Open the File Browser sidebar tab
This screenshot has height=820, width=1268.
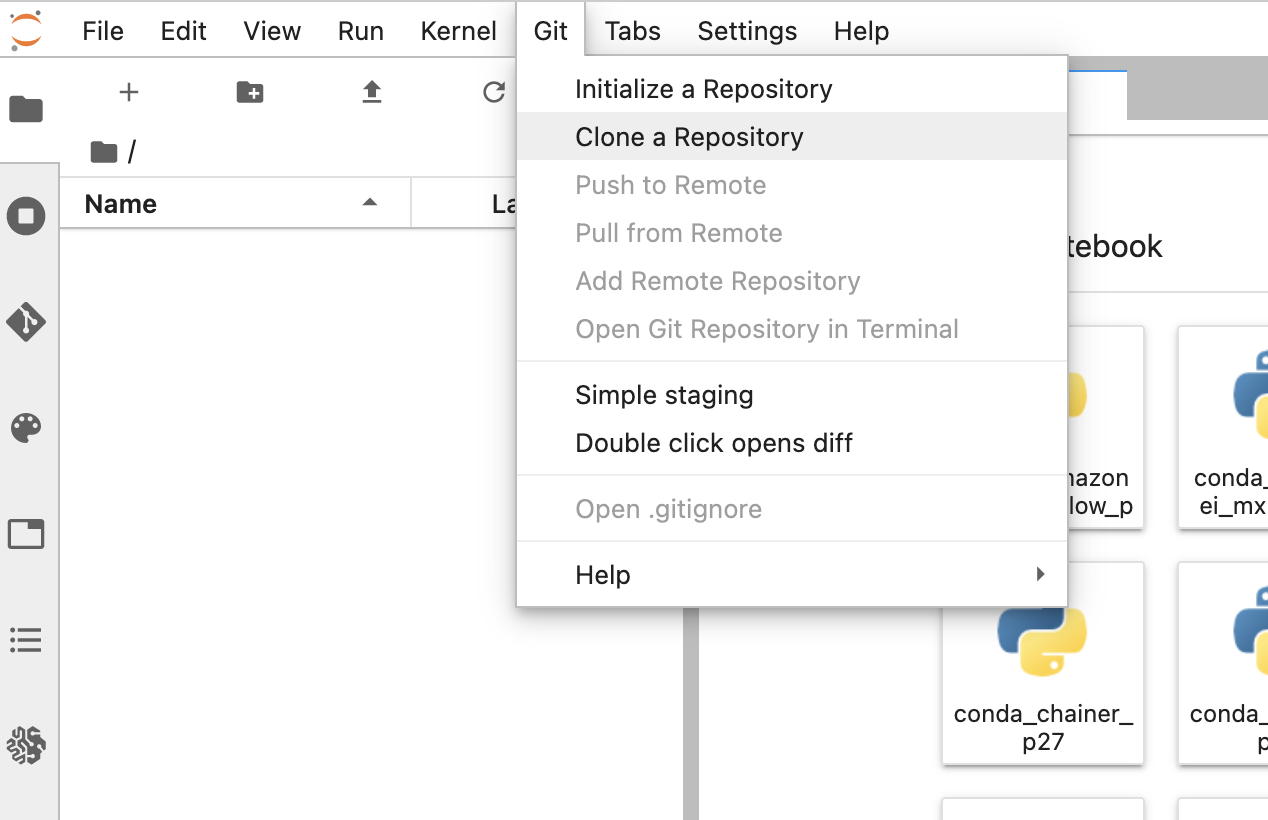[26, 109]
